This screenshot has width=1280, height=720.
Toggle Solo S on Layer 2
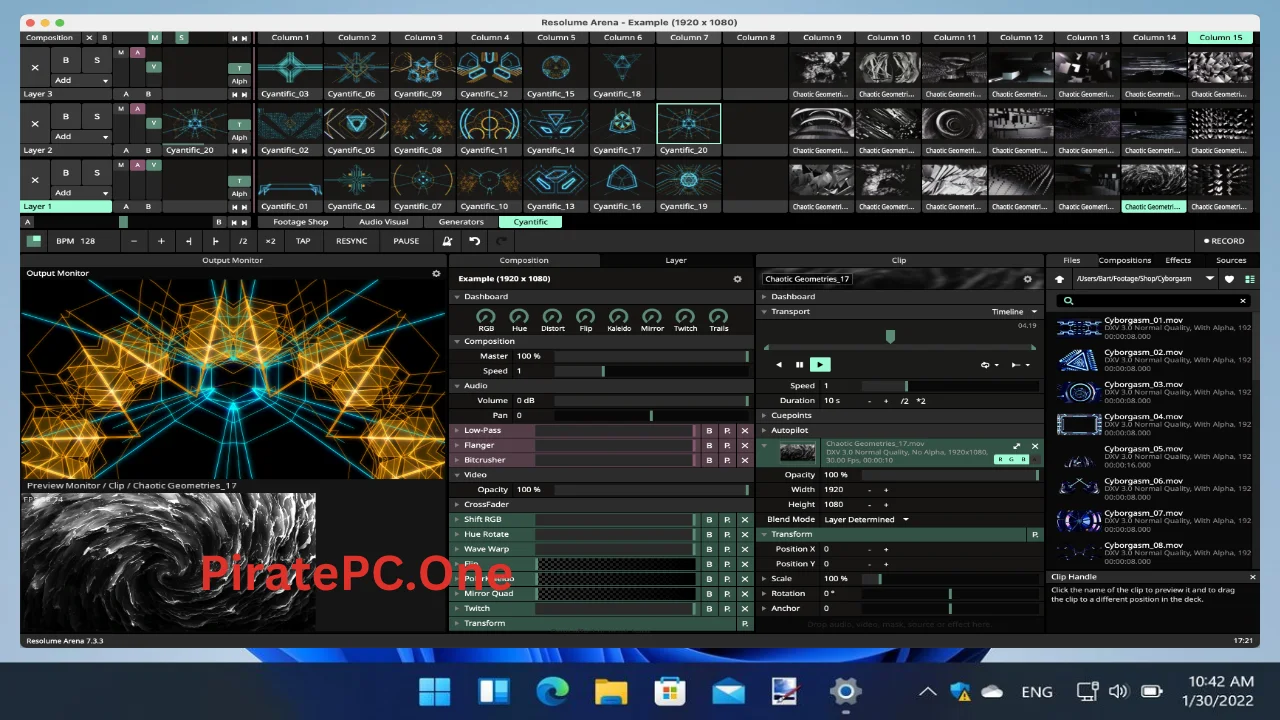pos(97,116)
